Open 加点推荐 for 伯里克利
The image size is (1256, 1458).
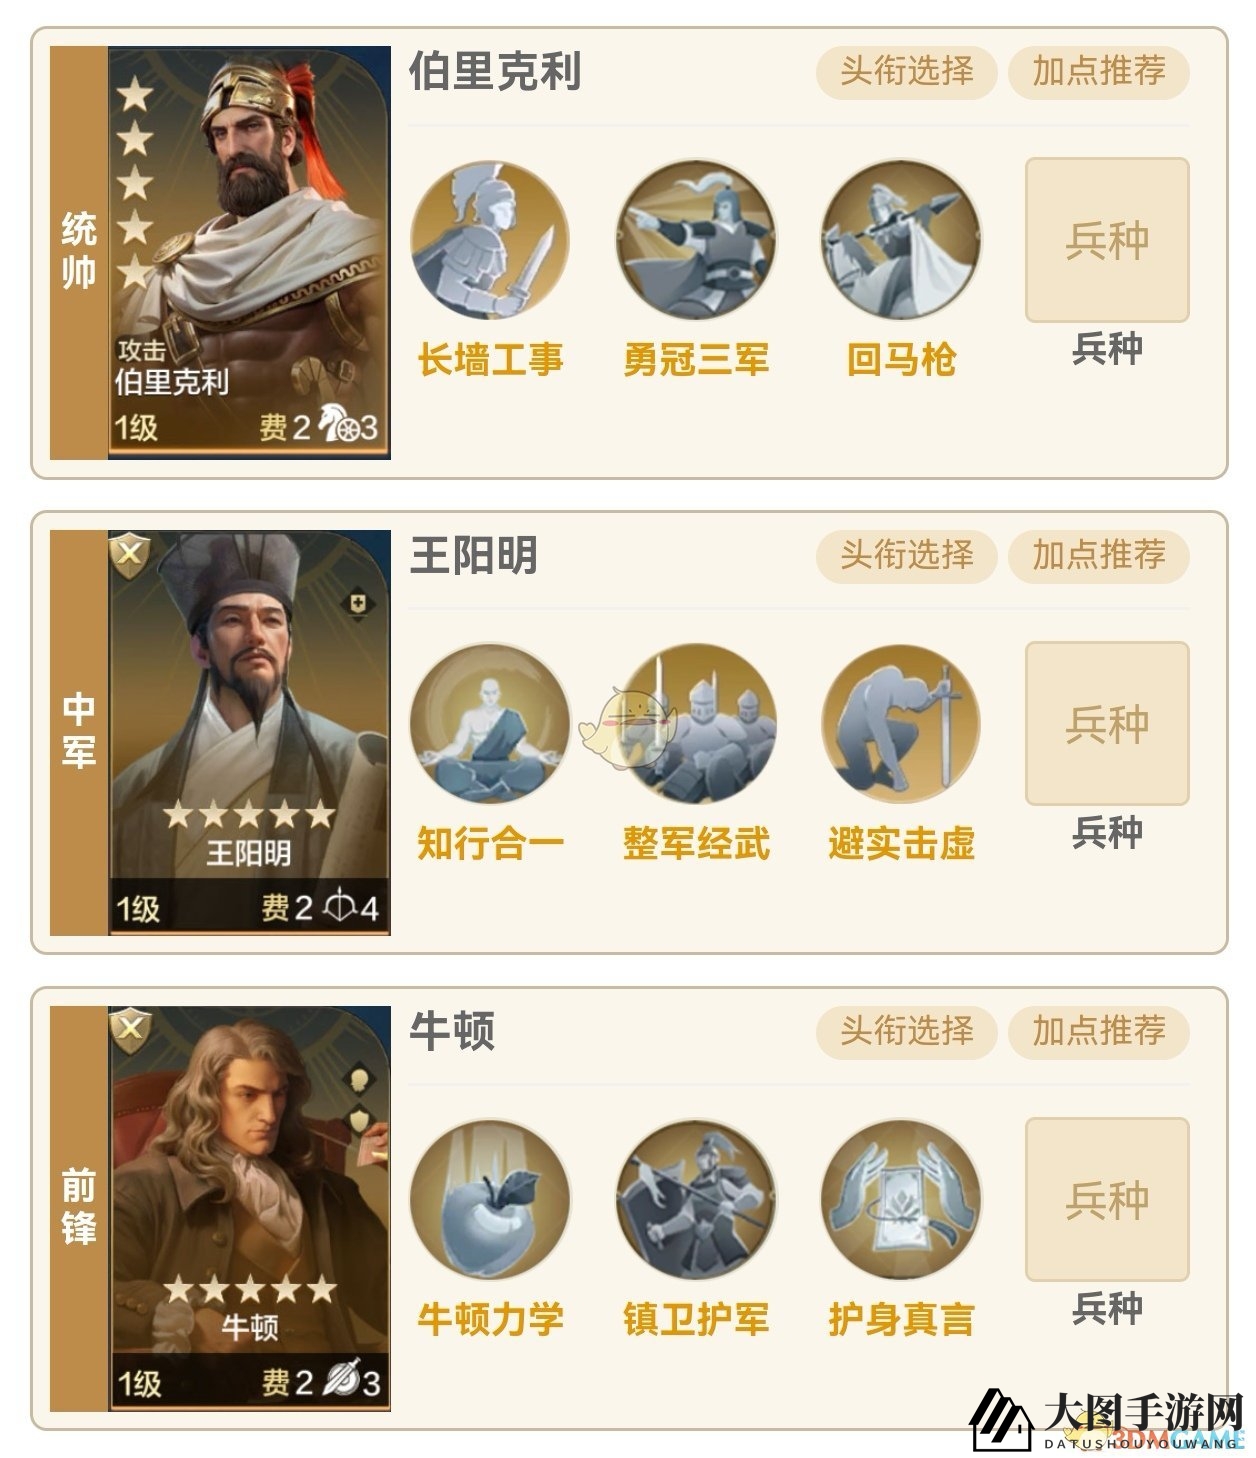[1098, 71]
